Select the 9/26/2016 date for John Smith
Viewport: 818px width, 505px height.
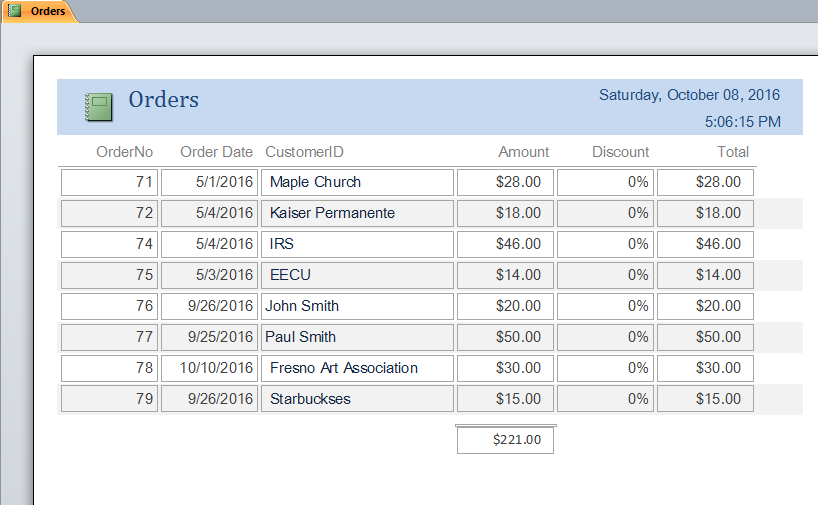pyautogui.click(x=209, y=306)
